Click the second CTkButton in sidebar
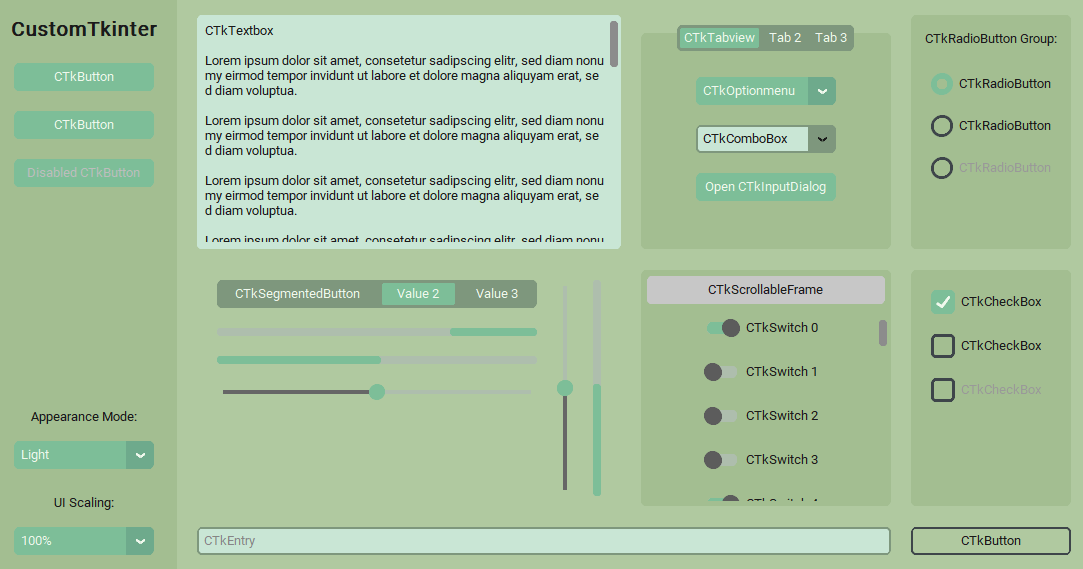Viewport: 1083px width, 569px height. point(84,125)
